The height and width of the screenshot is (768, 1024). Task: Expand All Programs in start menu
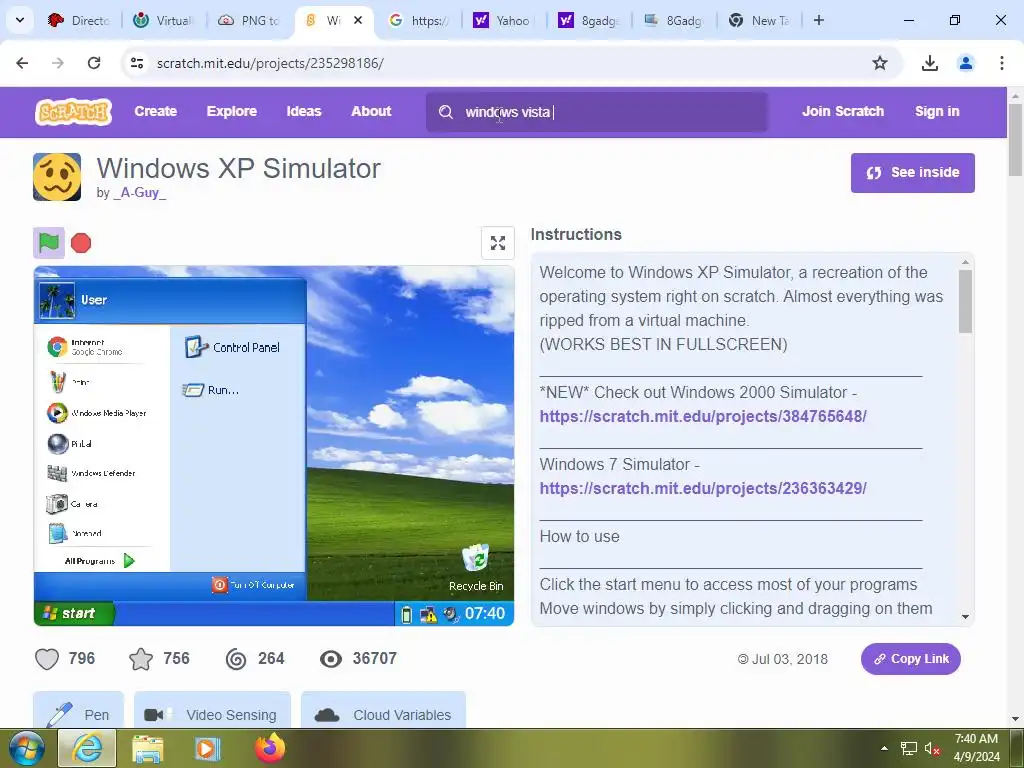pyautogui.click(x=99, y=560)
